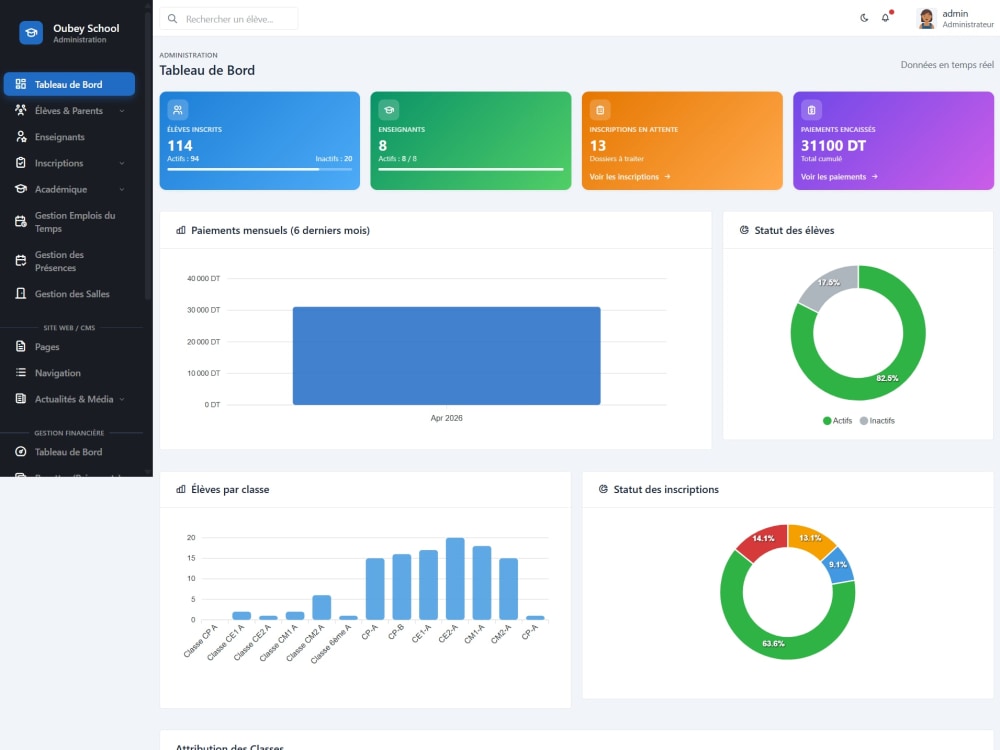Open the active Tableau de Bord sidebar item
The width and height of the screenshot is (1000, 750).
pyautogui.click(x=69, y=84)
